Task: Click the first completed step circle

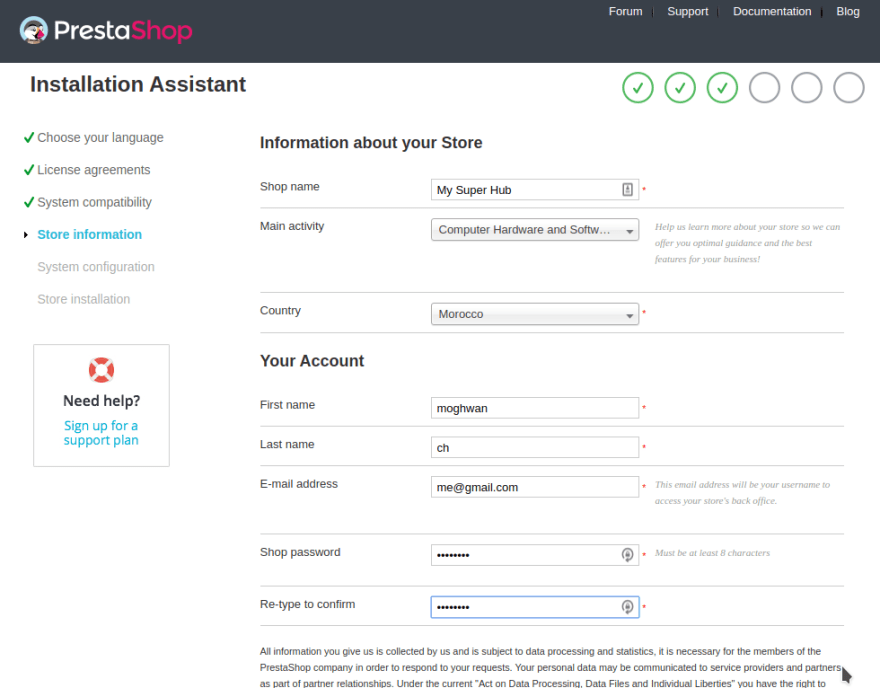Action: 637,88
